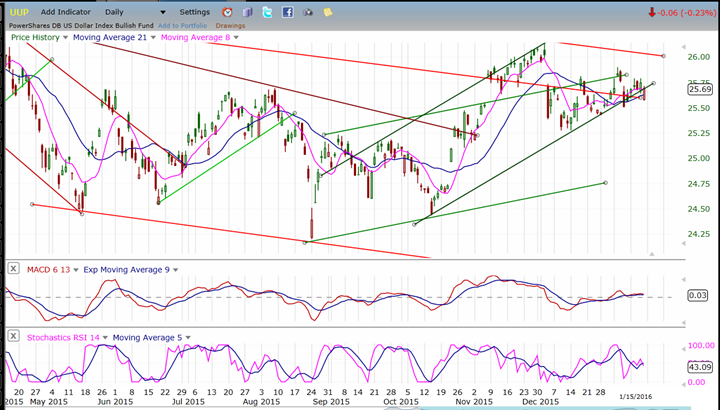Close the MACD indicator panel with X
The height and width of the screenshot is (410, 720).
(13, 269)
